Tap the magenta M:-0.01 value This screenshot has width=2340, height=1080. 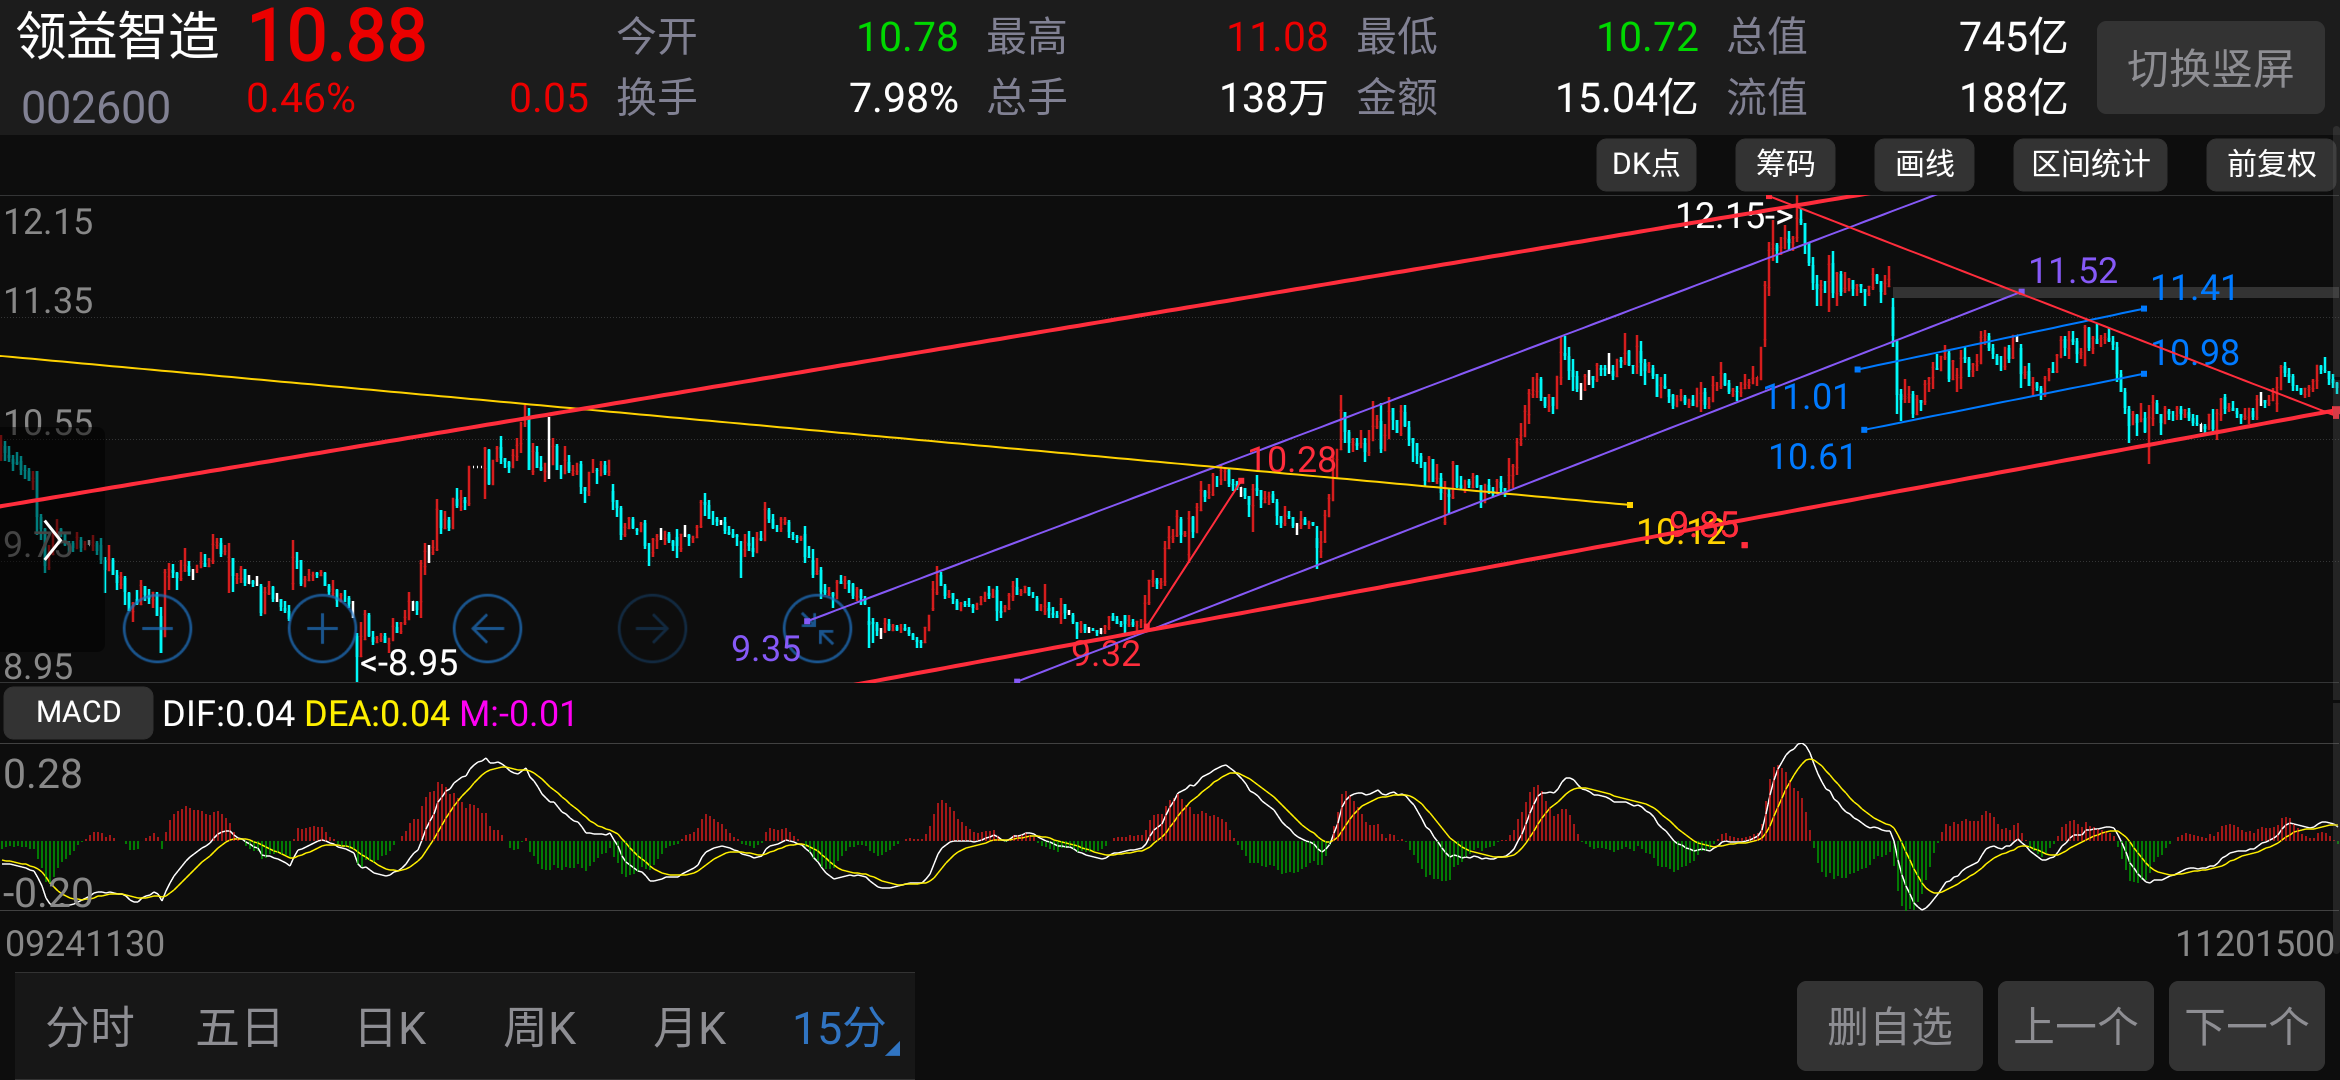coord(518,714)
